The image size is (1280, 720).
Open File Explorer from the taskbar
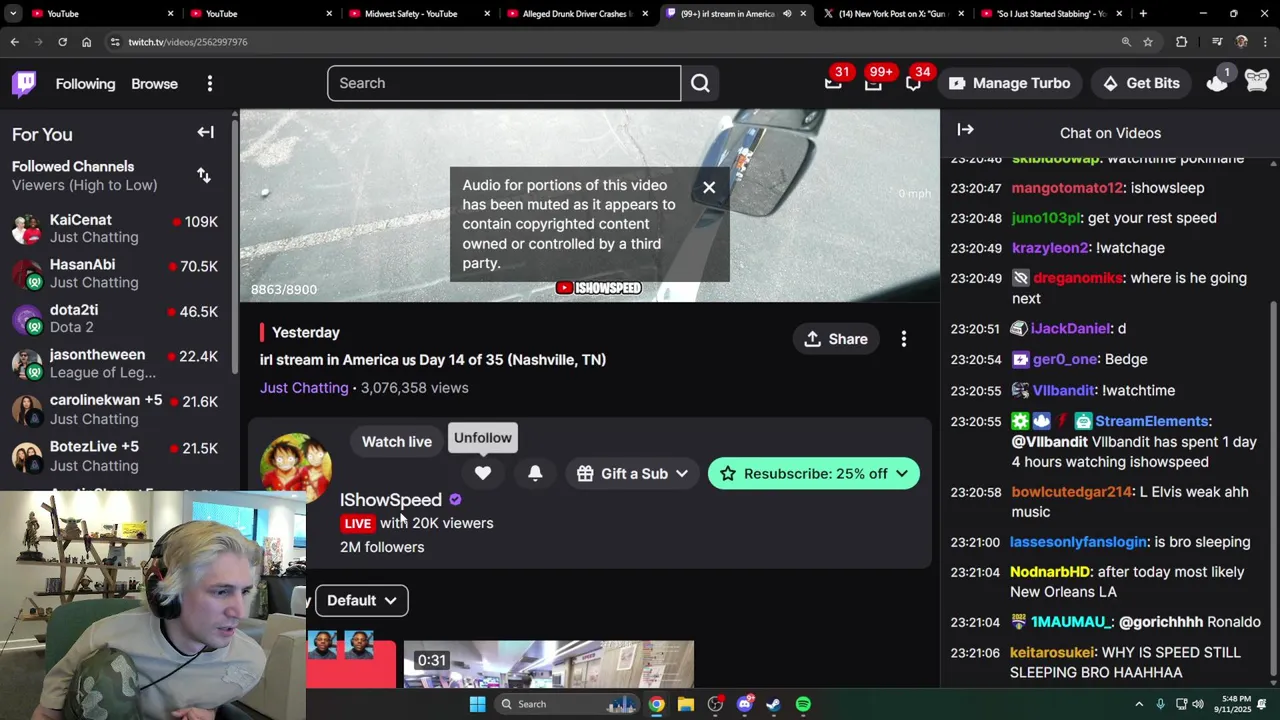click(x=685, y=704)
